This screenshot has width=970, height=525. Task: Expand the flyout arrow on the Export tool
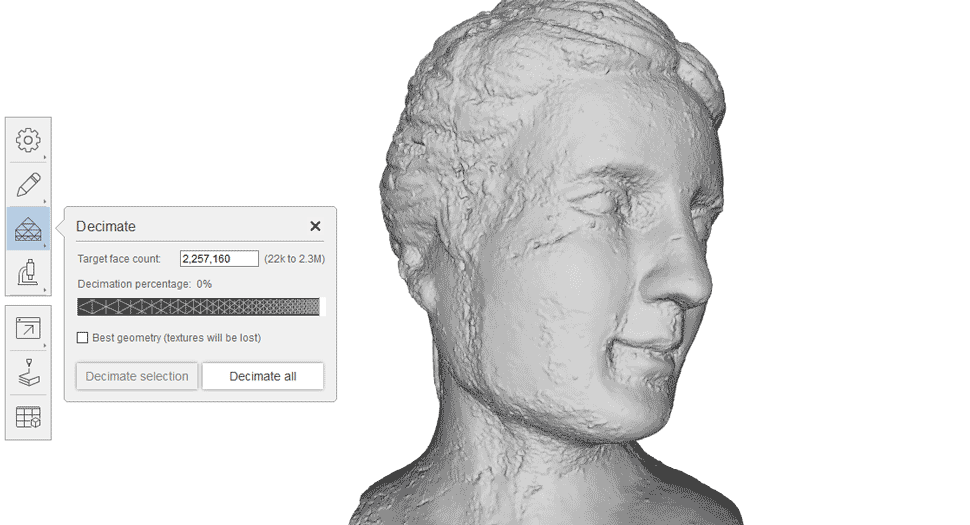(45, 346)
